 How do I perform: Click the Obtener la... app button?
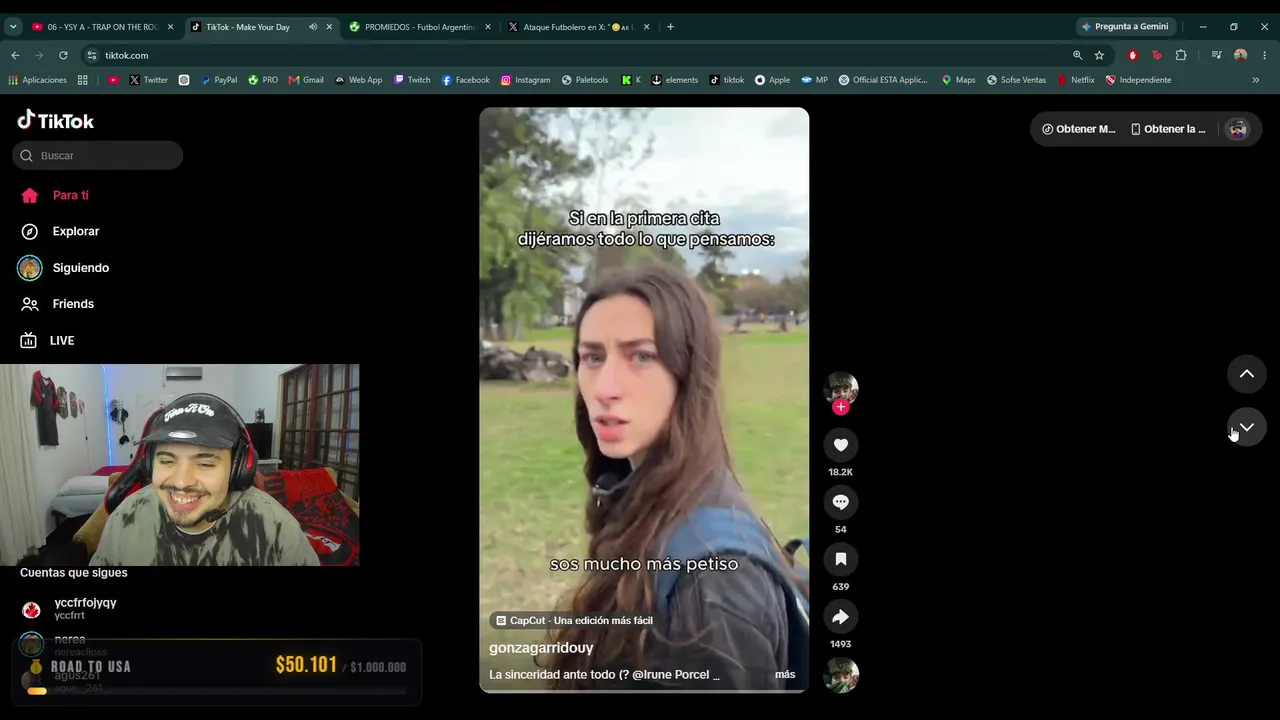[x=1168, y=129]
